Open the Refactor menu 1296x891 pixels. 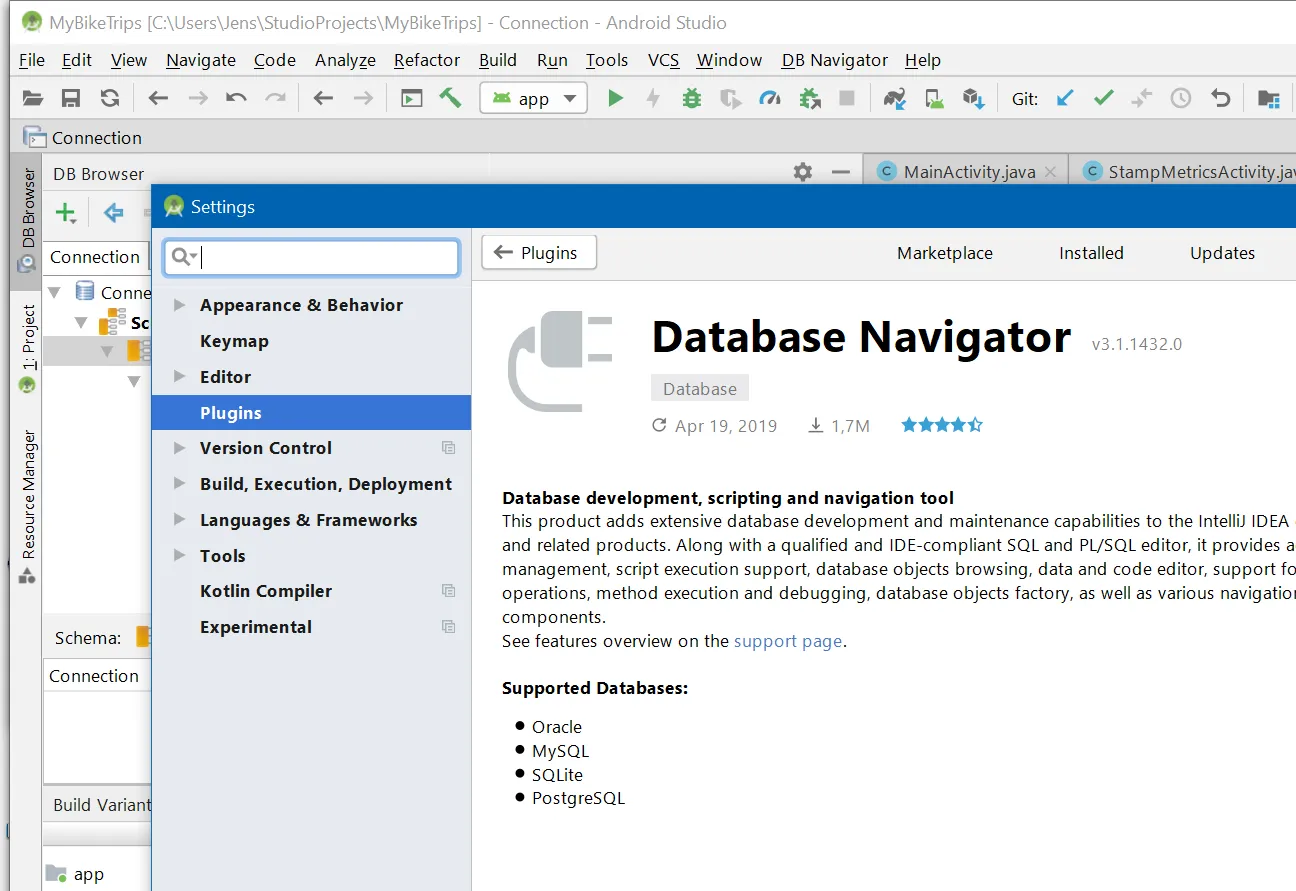click(x=427, y=60)
